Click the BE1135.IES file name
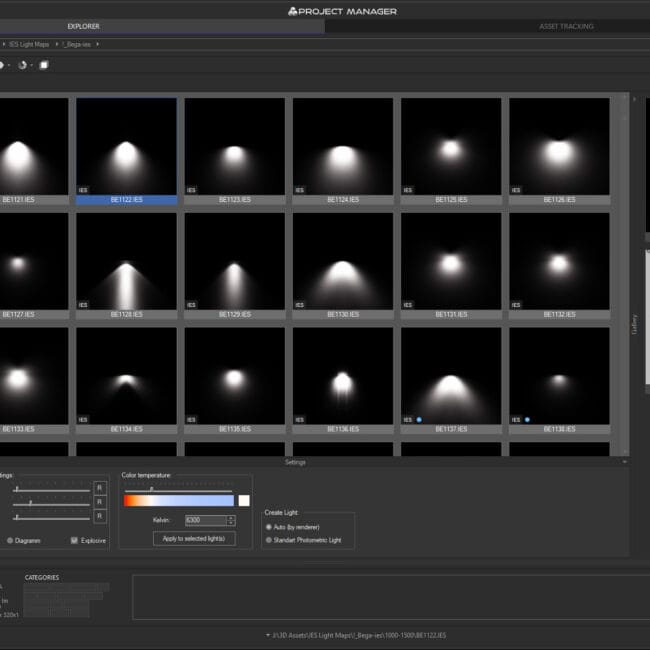Image resolution: width=650 pixels, height=650 pixels. 235,429
